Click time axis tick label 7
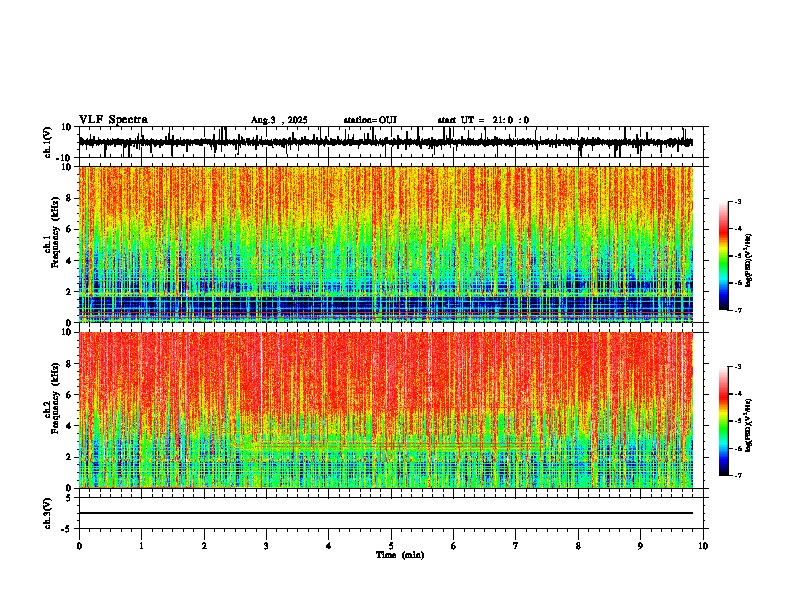This screenshot has height=612, width=792. 516,546
